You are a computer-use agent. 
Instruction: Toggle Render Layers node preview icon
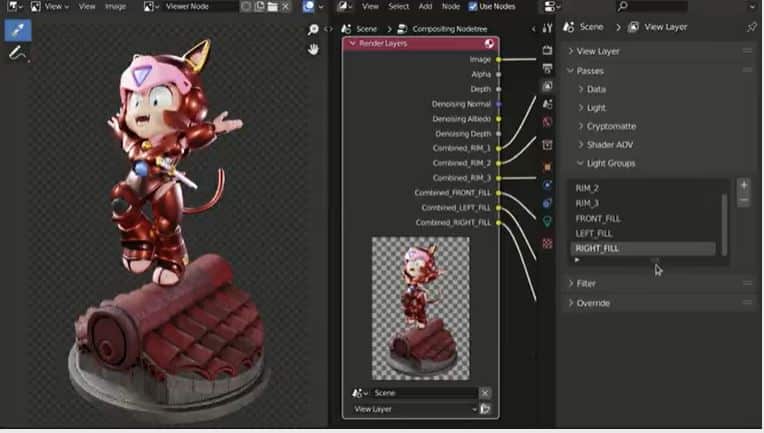tap(489, 44)
